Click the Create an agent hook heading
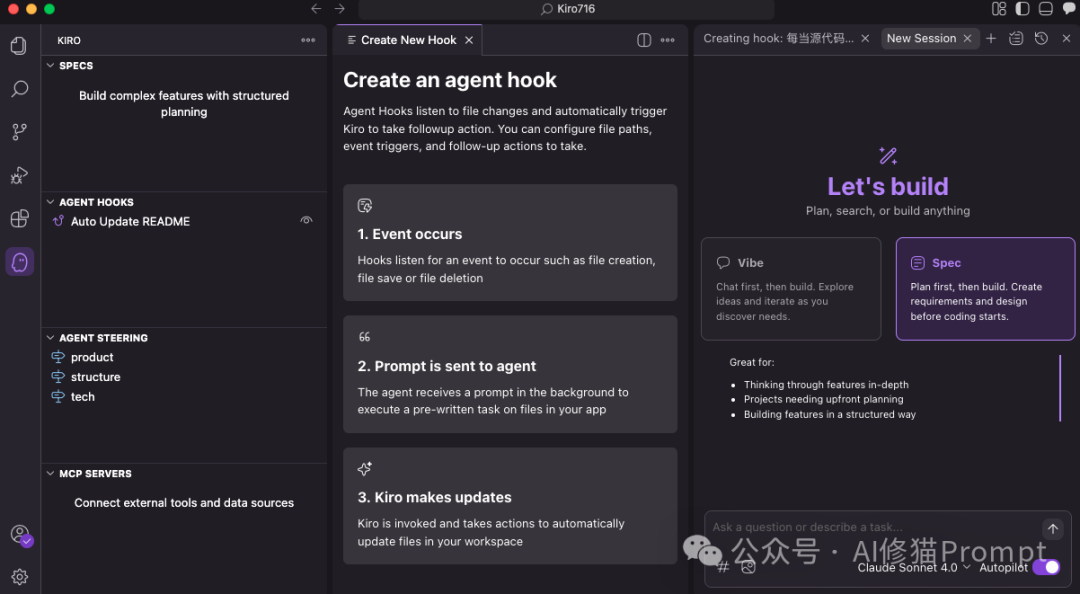The width and height of the screenshot is (1080, 594). [x=450, y=80]
